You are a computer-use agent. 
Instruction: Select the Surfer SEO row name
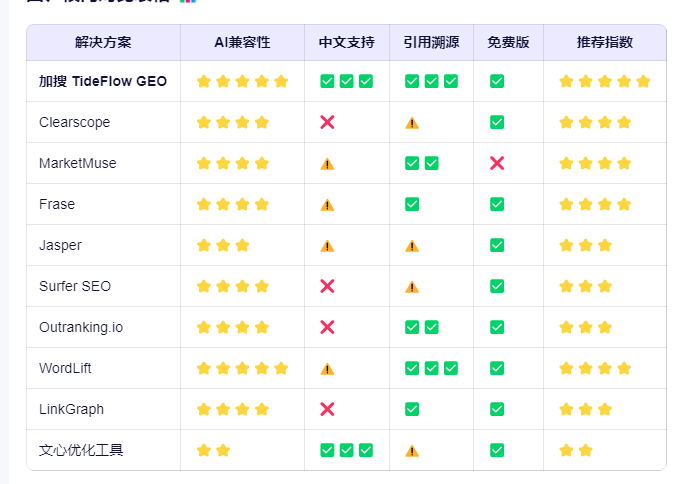click(75, 286)
